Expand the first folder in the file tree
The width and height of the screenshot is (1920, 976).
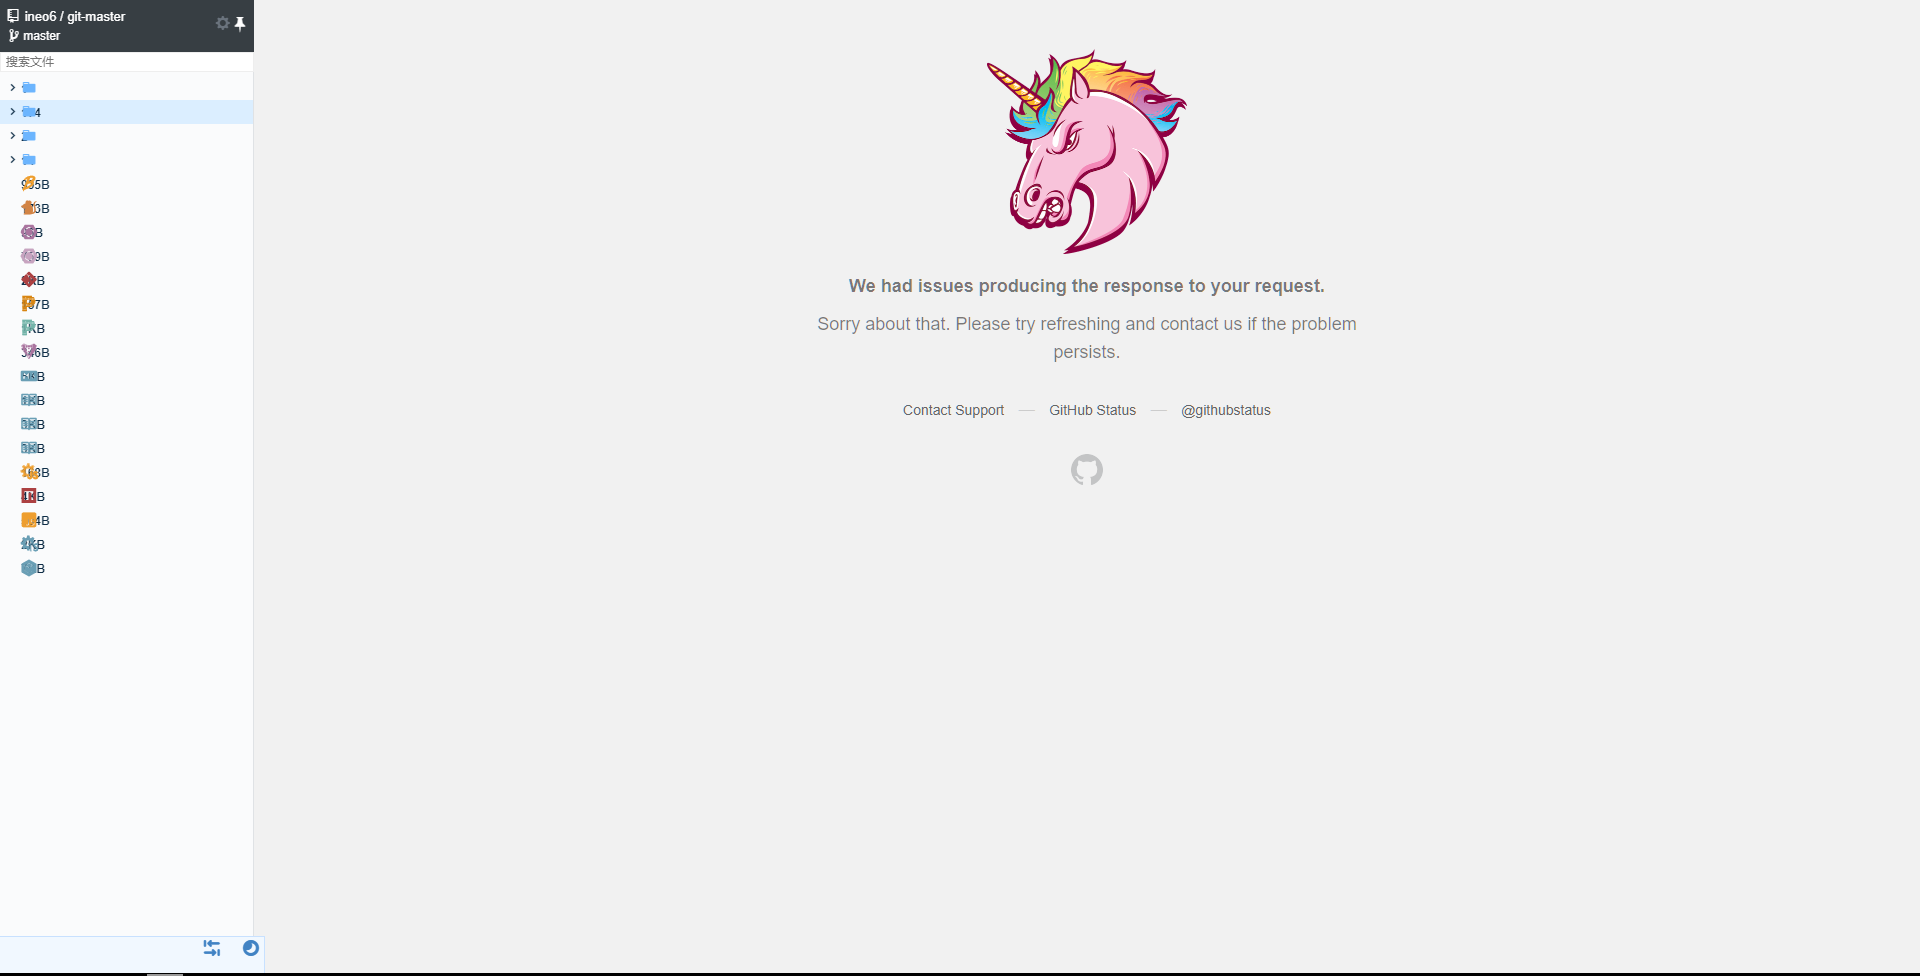point(12,88)
